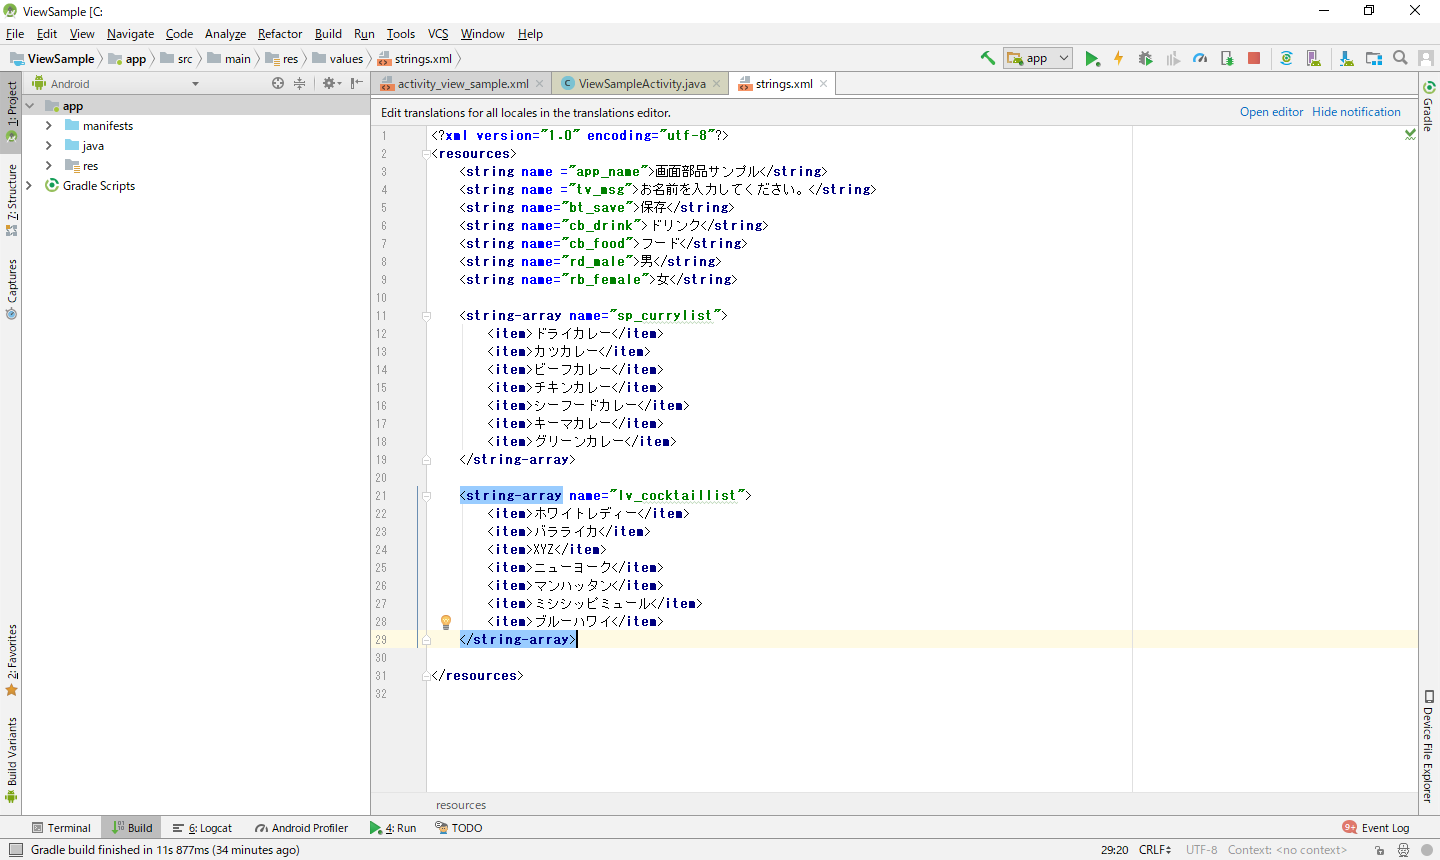Click Sync Project with Gradle Files icon
The height and width of the screenshot is (860, 1440).
[x=1286, y=59]
